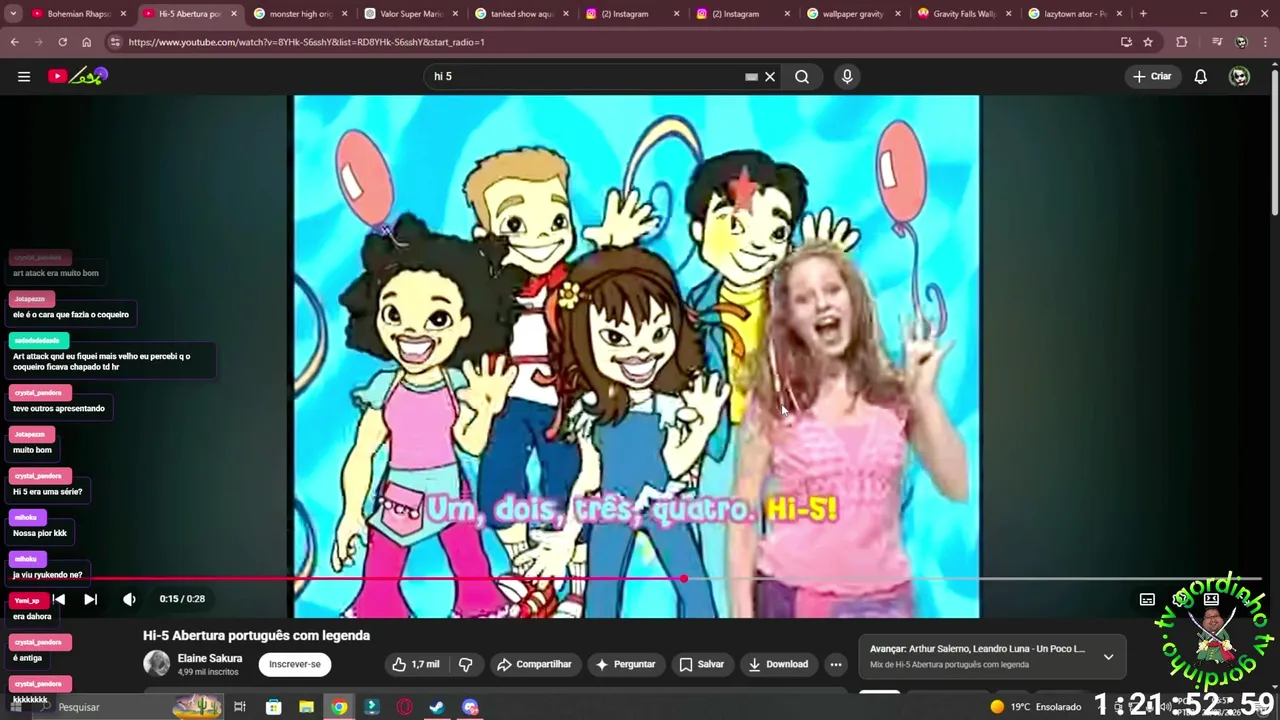The height and width of the screenshot is (720, 1280).
Task: Switch to wallpaper gravity tab
Action: pyautogui.click(x=853, y=14)
